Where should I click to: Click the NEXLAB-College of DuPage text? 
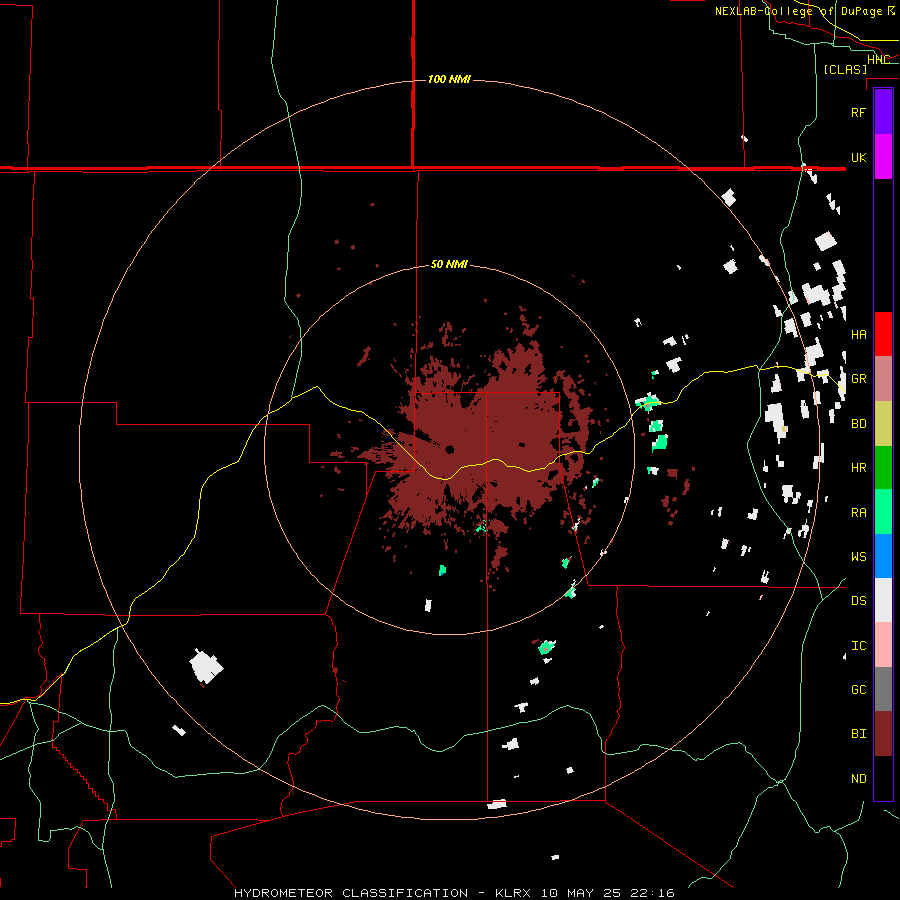798,10
